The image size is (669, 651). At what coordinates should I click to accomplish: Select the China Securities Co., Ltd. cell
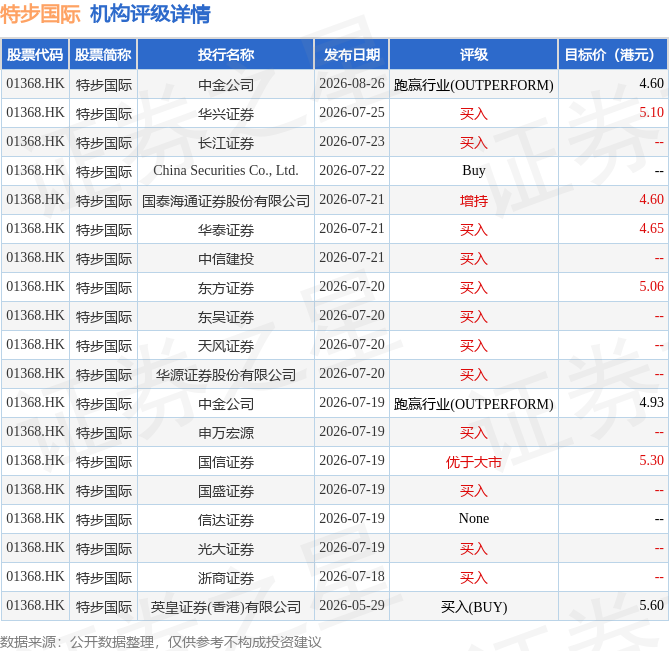click(x=226, y=171)
